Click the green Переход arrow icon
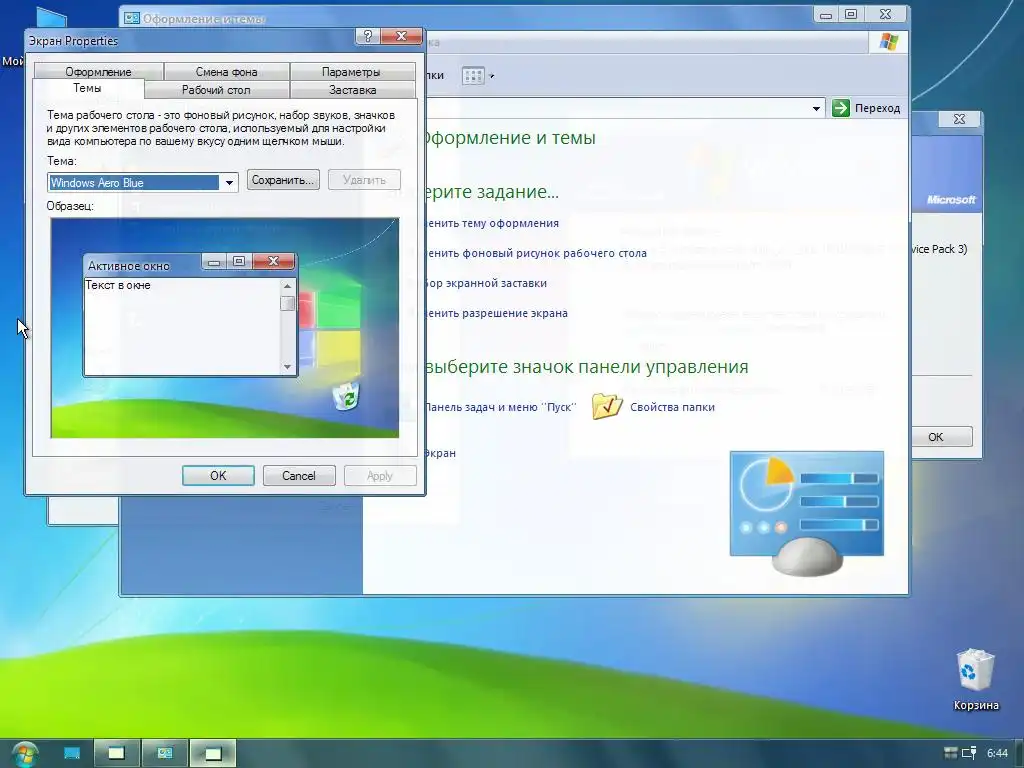This screenshot has width=1024, height=768. pos(841,108)
